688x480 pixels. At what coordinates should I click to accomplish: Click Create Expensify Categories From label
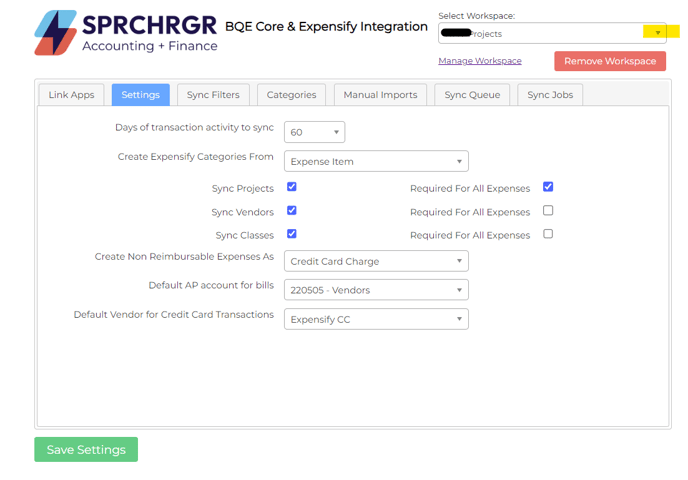(x=196, y=157)
